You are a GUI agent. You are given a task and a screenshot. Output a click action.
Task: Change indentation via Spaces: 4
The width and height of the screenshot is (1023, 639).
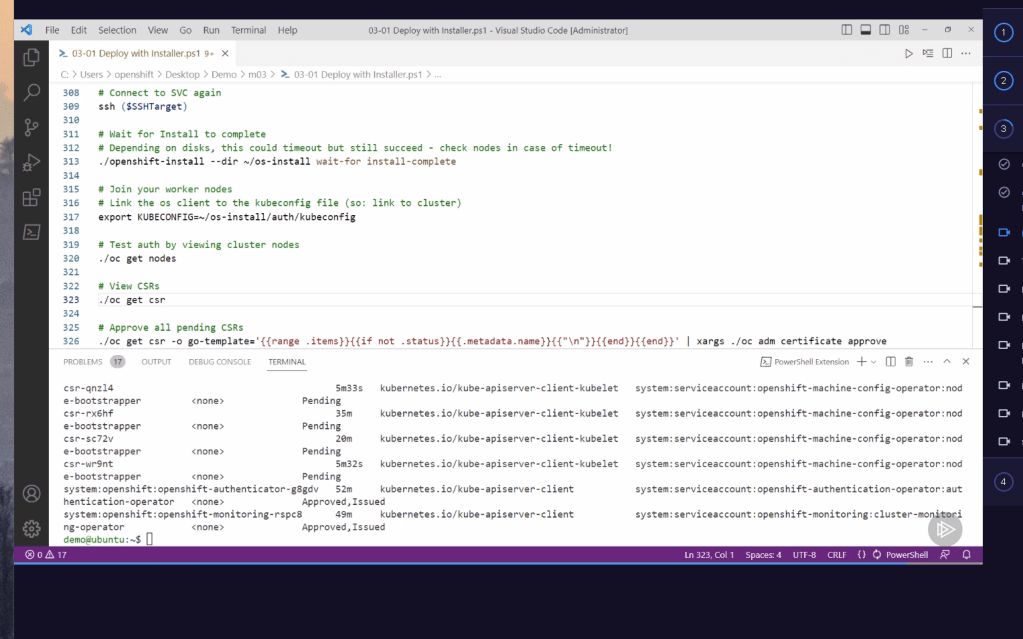(763, 555)
